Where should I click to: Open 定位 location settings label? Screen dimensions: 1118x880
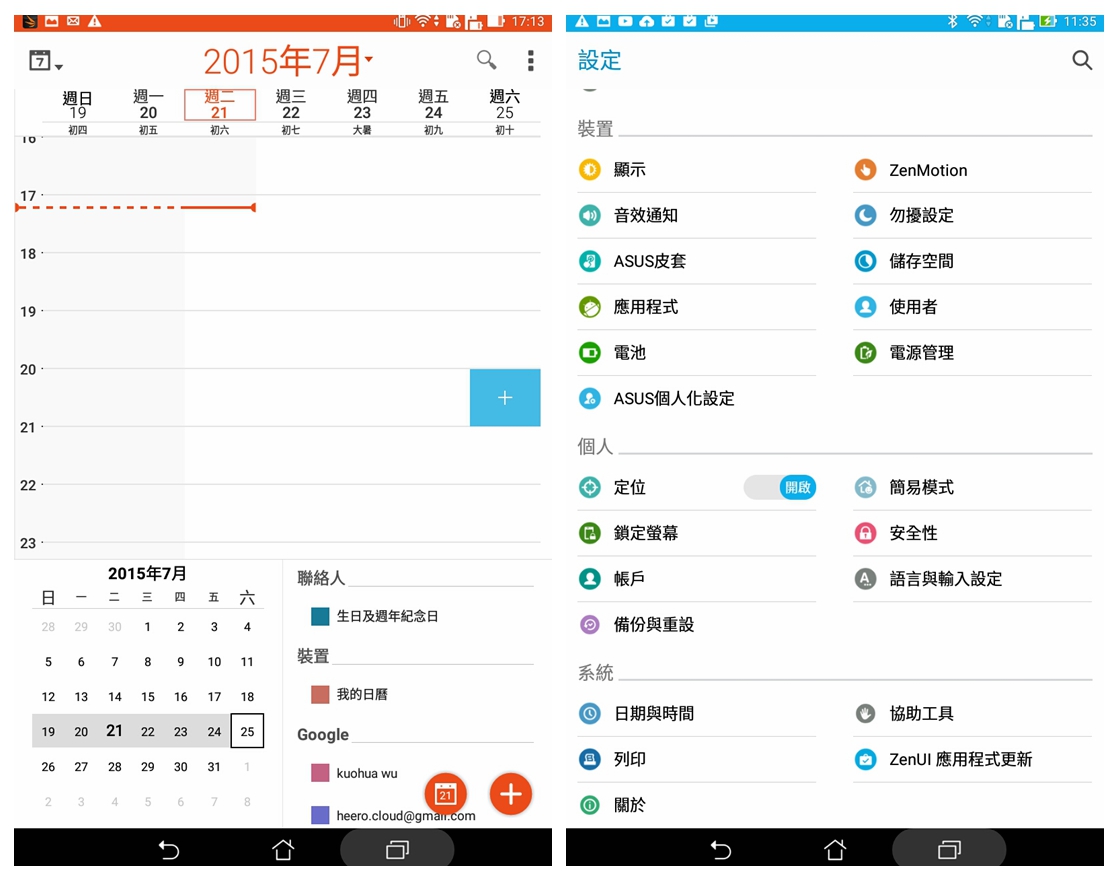click(x=630, y=487)
